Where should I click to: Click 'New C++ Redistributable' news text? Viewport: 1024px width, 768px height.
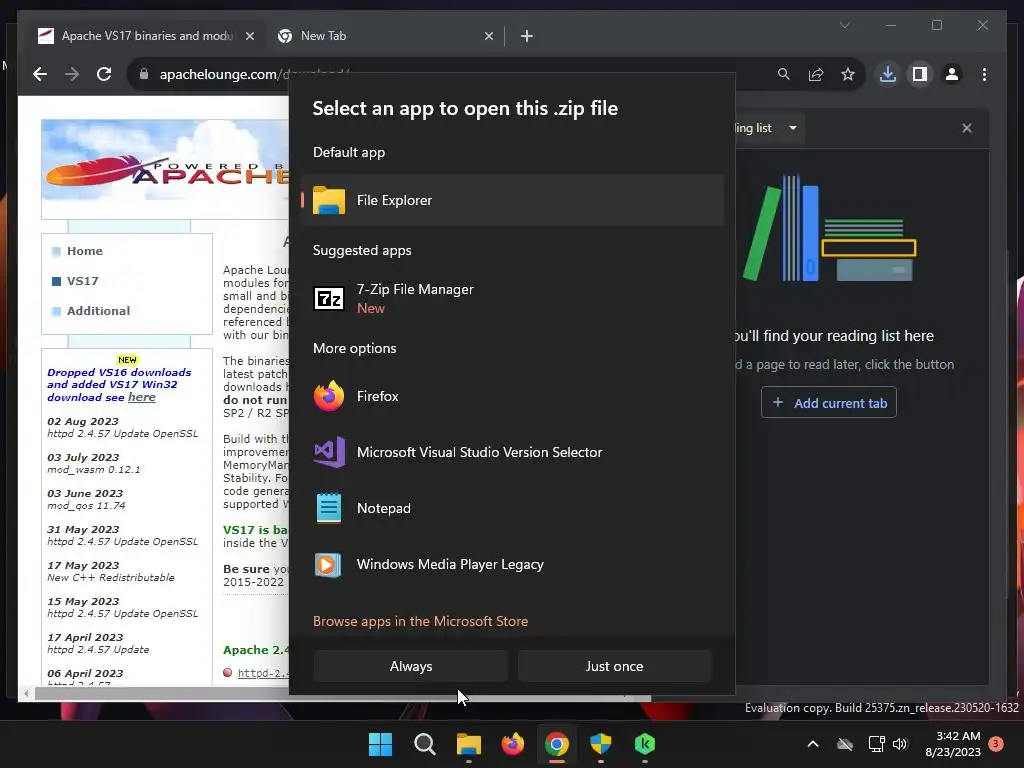111,577
